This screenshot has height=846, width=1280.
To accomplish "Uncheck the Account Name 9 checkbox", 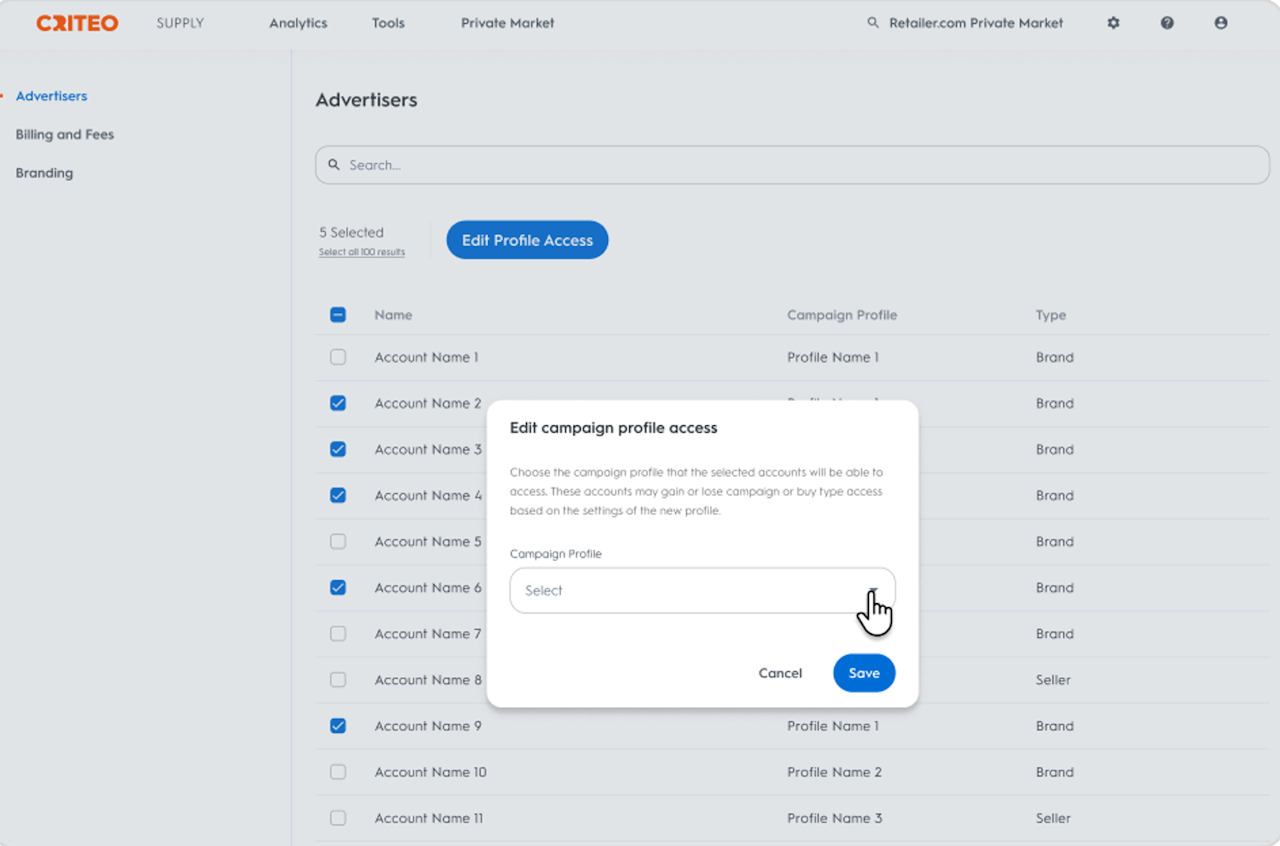I will (x=338, y=726).
